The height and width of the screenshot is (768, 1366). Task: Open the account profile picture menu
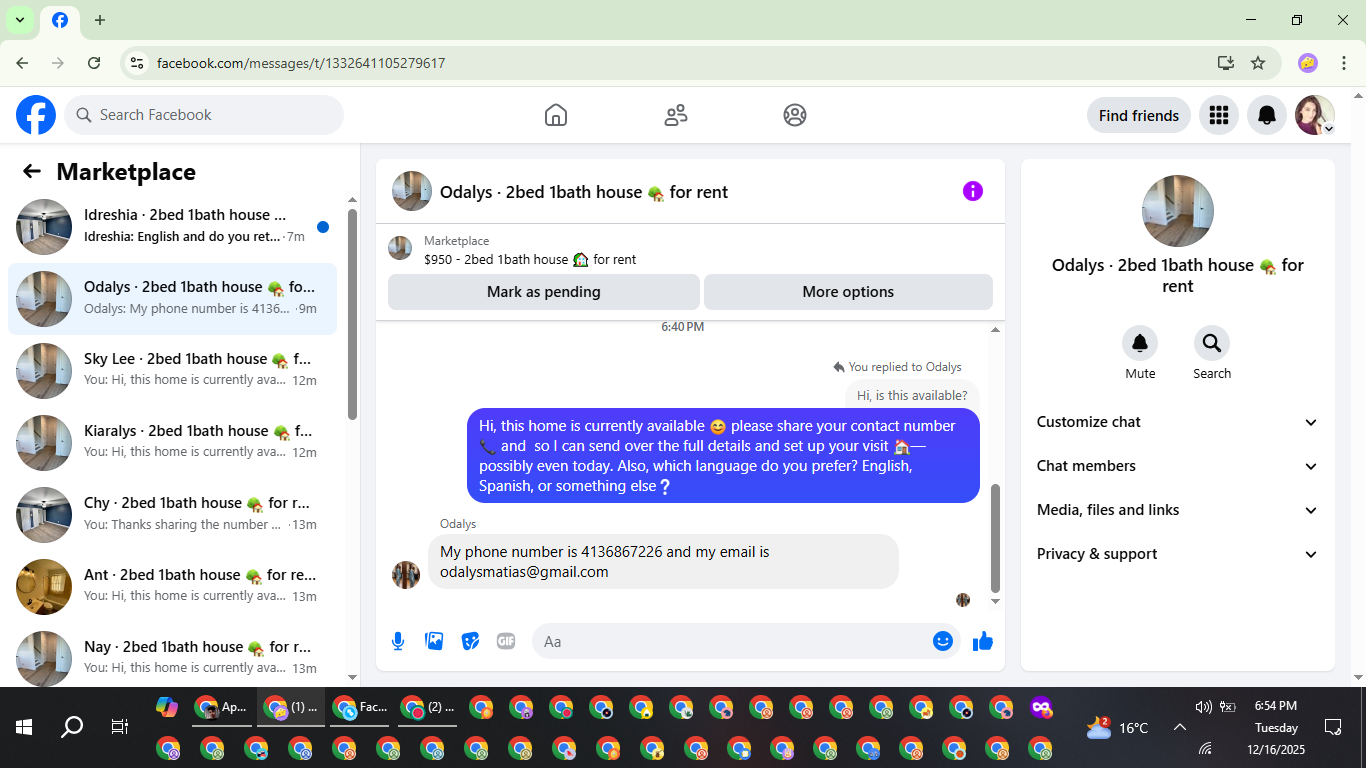tap(1315, 115)
